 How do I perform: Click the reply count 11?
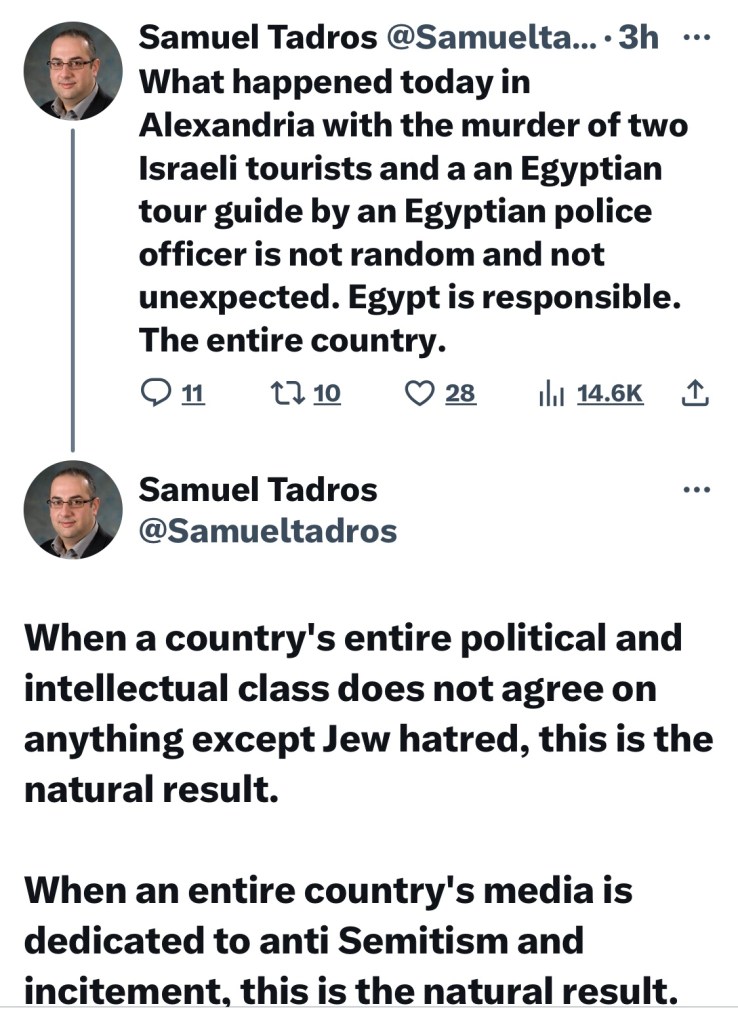coord(193,394)
